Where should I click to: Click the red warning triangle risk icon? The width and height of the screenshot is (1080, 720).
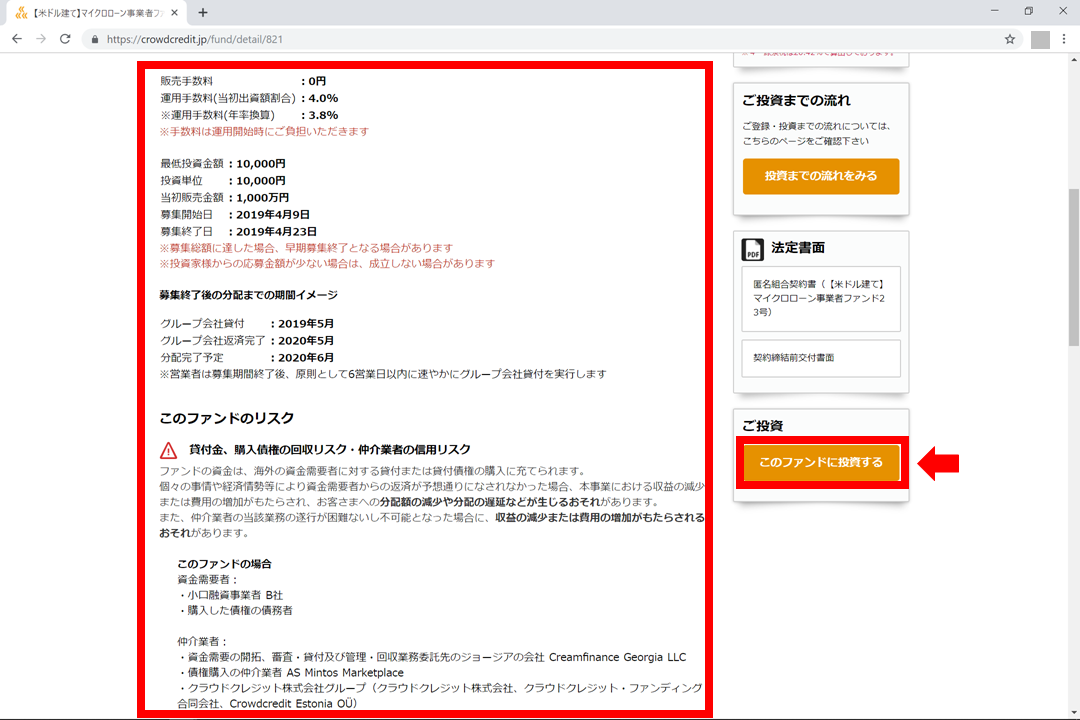(x=169, y=451)
